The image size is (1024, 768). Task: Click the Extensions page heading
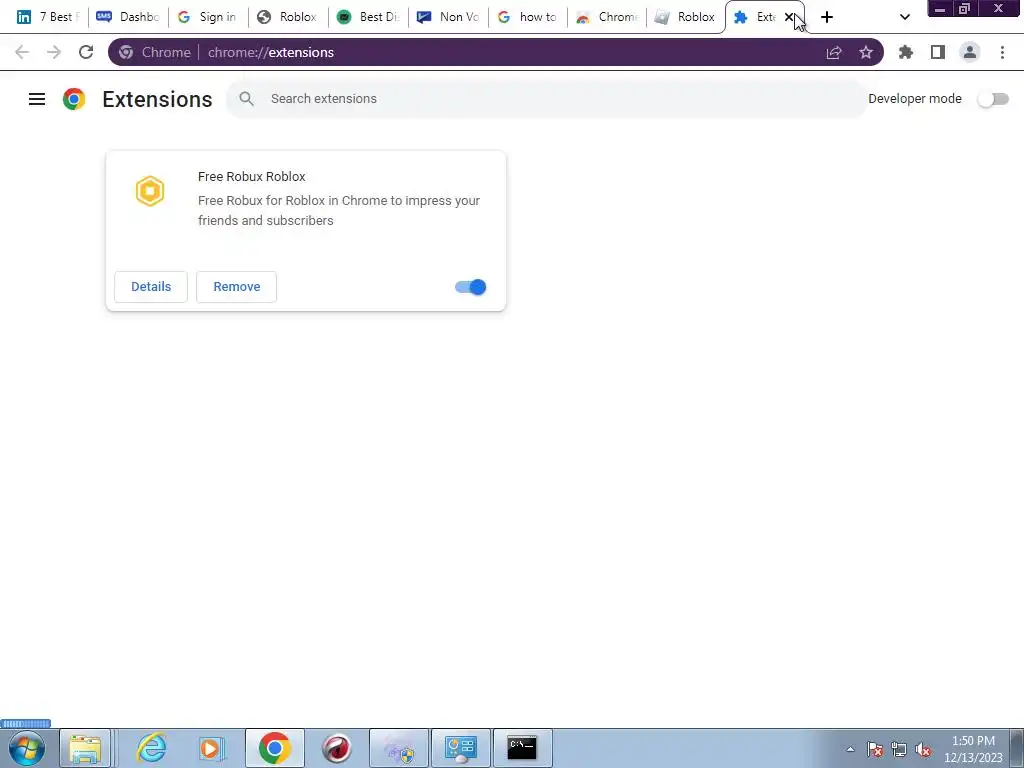pos(157,99)
